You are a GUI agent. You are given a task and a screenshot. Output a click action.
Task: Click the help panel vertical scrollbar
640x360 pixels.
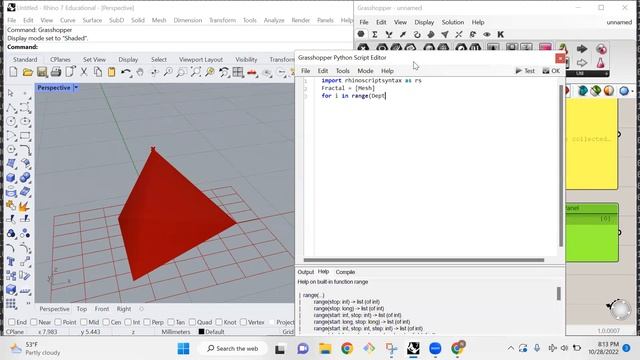(558, 293)
